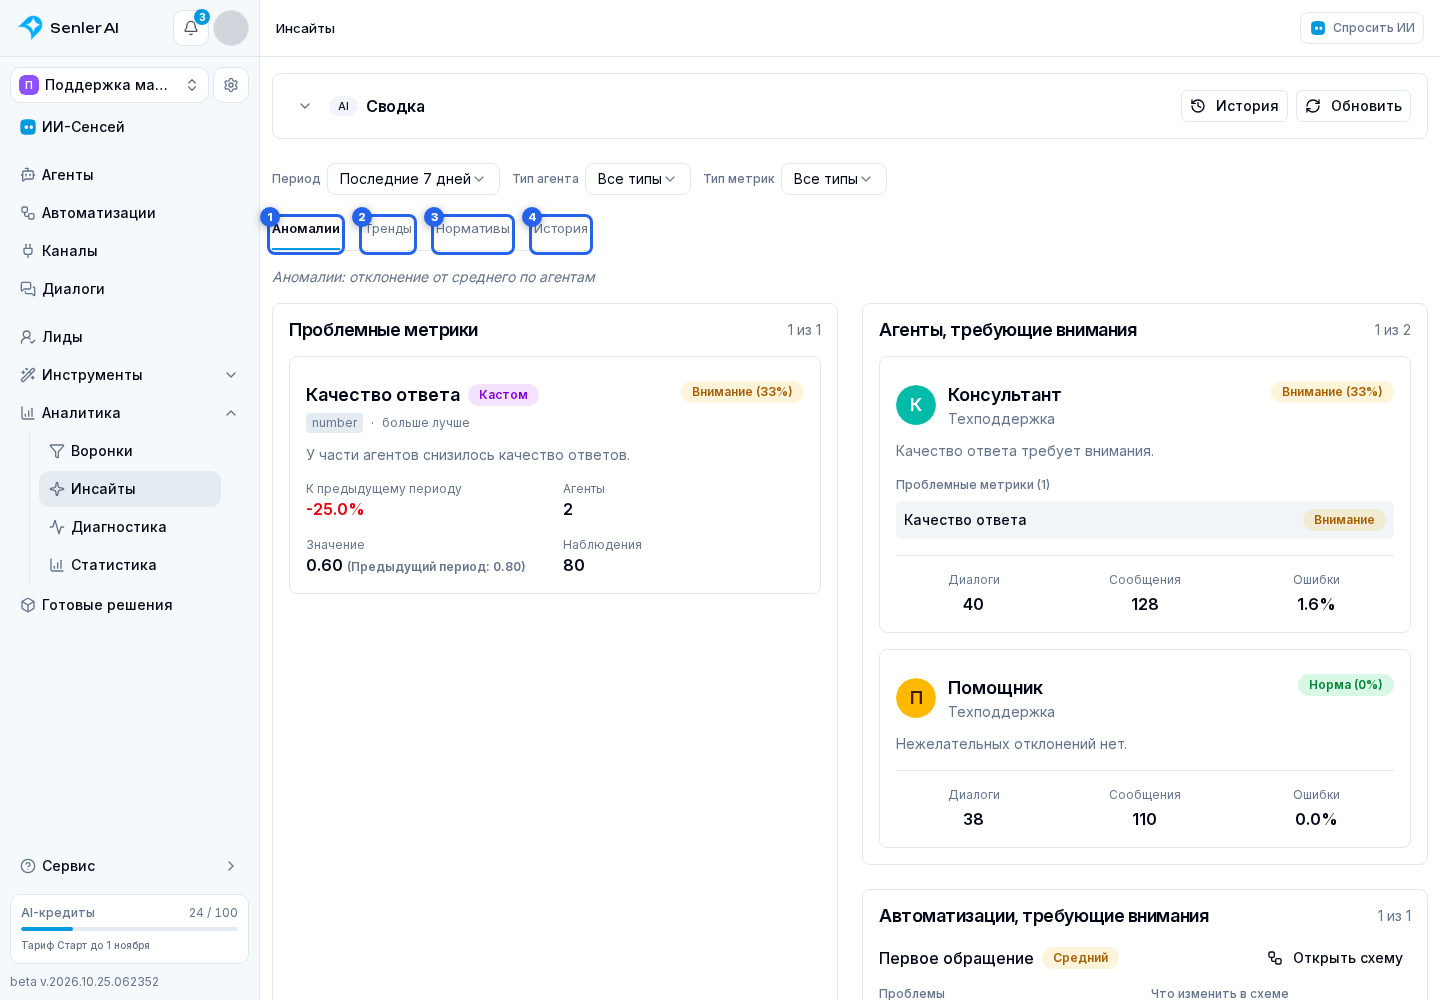Open the Поддержка workspace selector
The width and height of the screenshot is (1440, 1000).
pos(110,85)
